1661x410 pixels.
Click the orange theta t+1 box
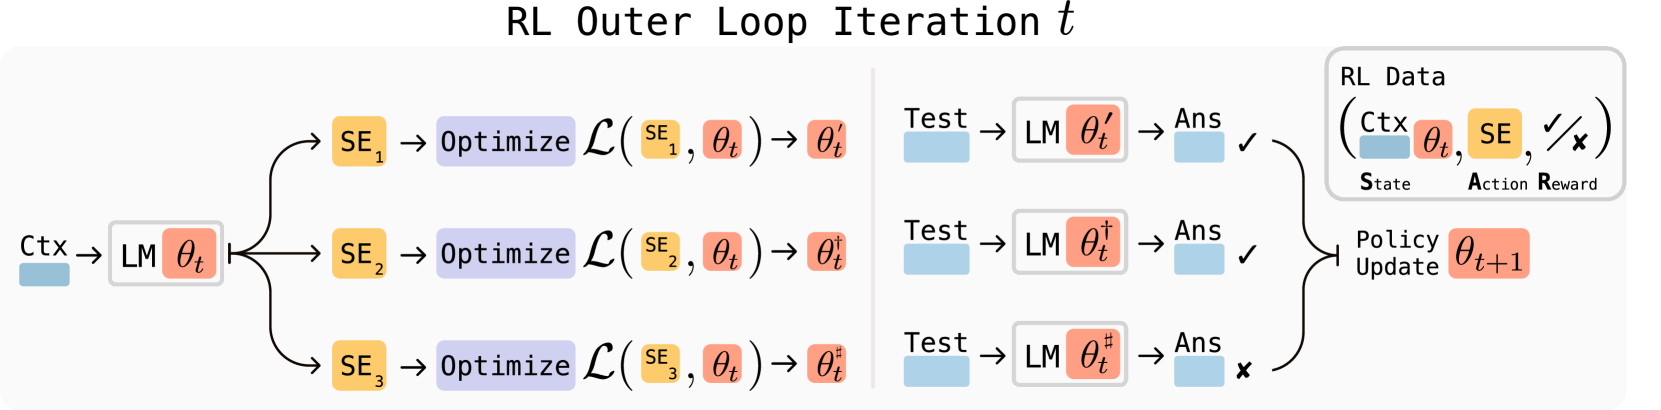click(x=1488, y=253)
